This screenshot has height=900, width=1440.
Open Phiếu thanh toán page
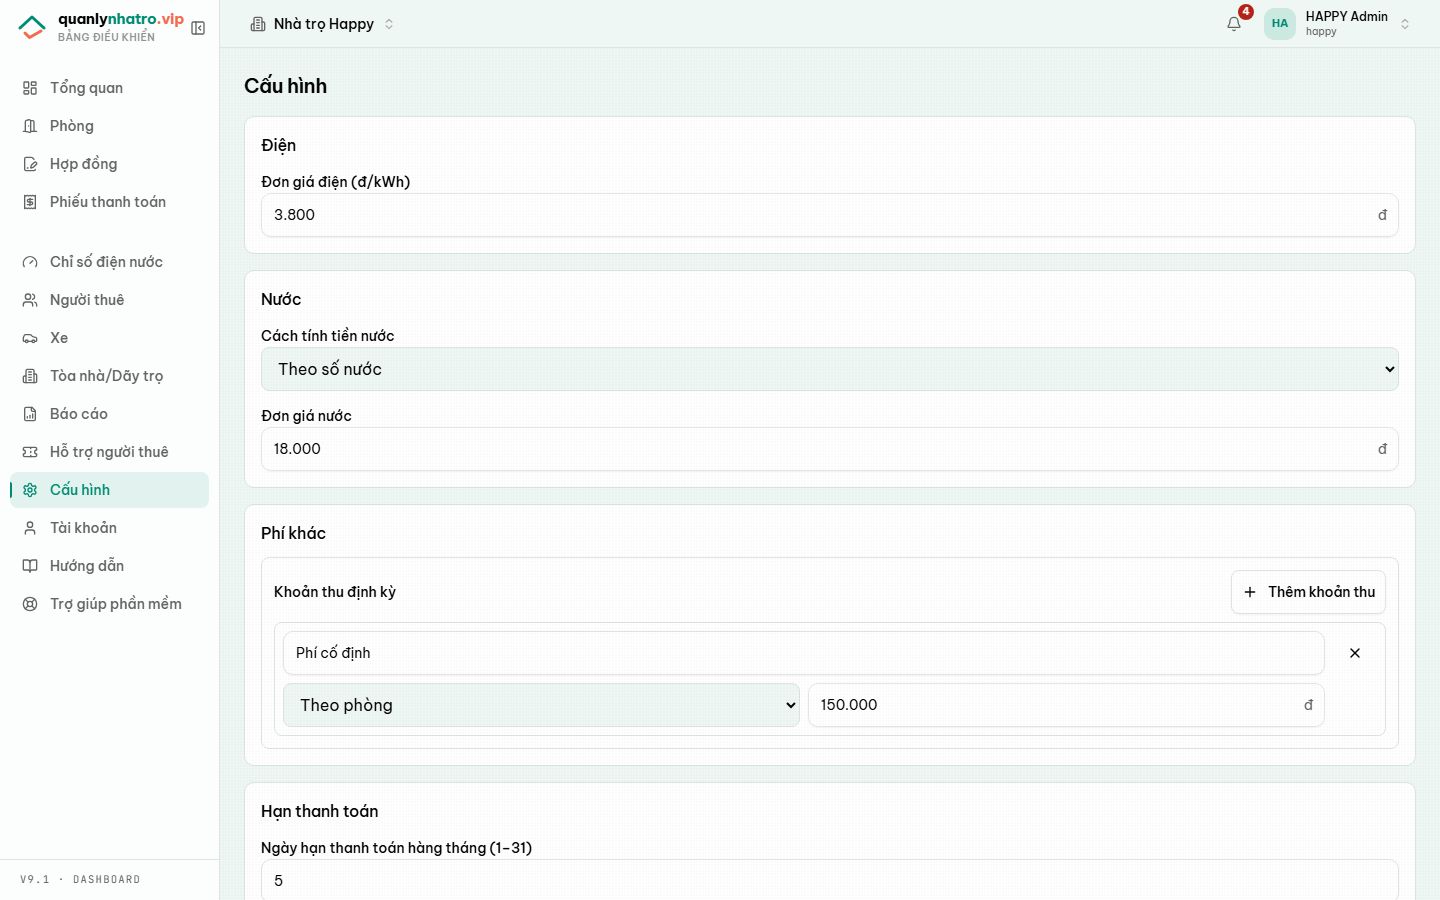tap(110, 202)
